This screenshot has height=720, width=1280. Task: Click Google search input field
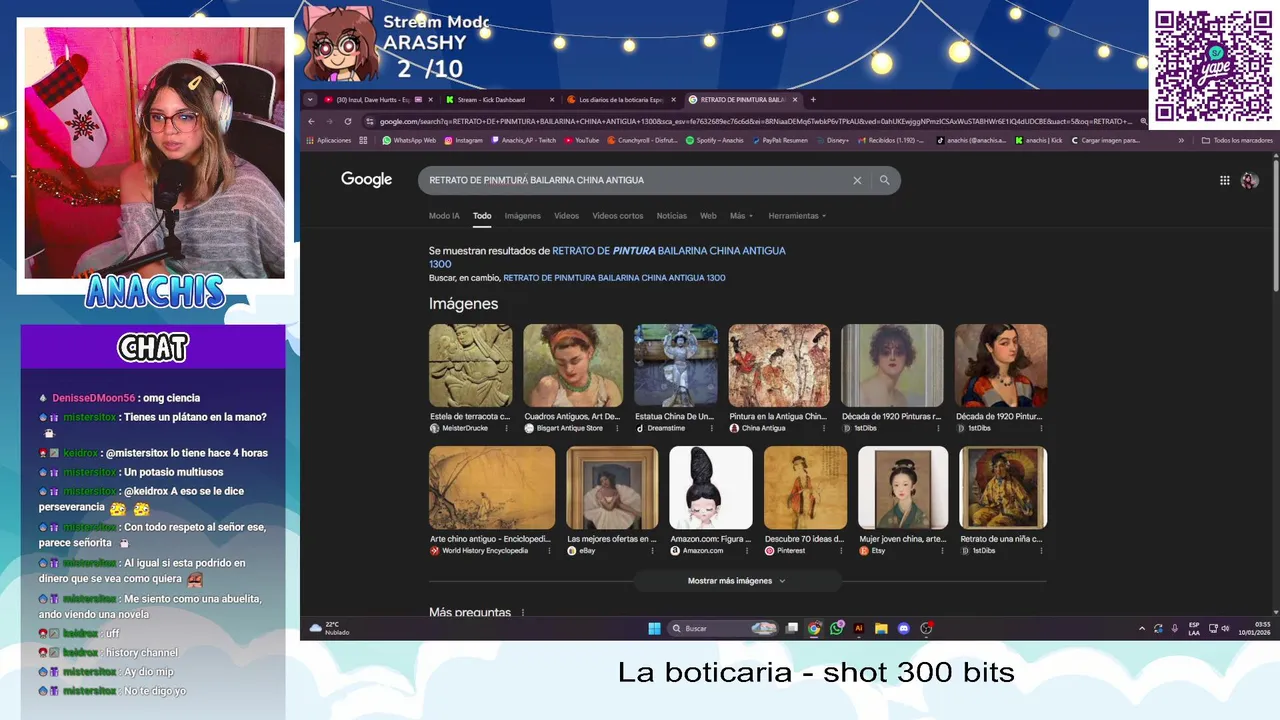[636, 181]
